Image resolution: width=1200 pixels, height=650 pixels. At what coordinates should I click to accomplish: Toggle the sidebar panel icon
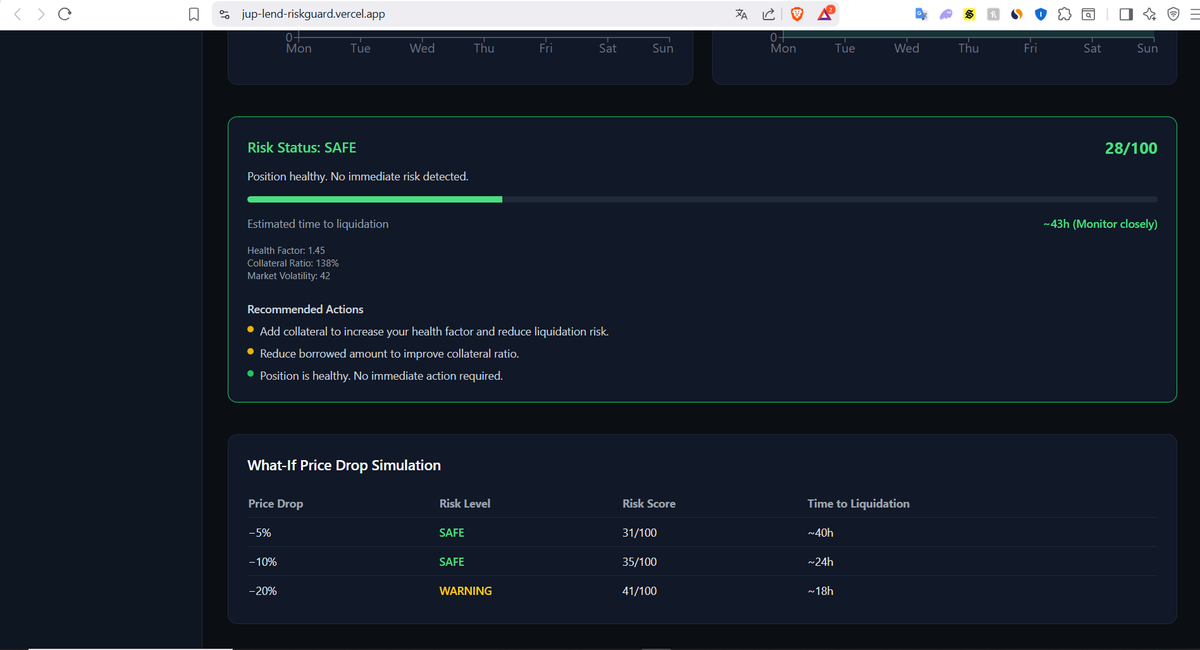coord(1126,14)
